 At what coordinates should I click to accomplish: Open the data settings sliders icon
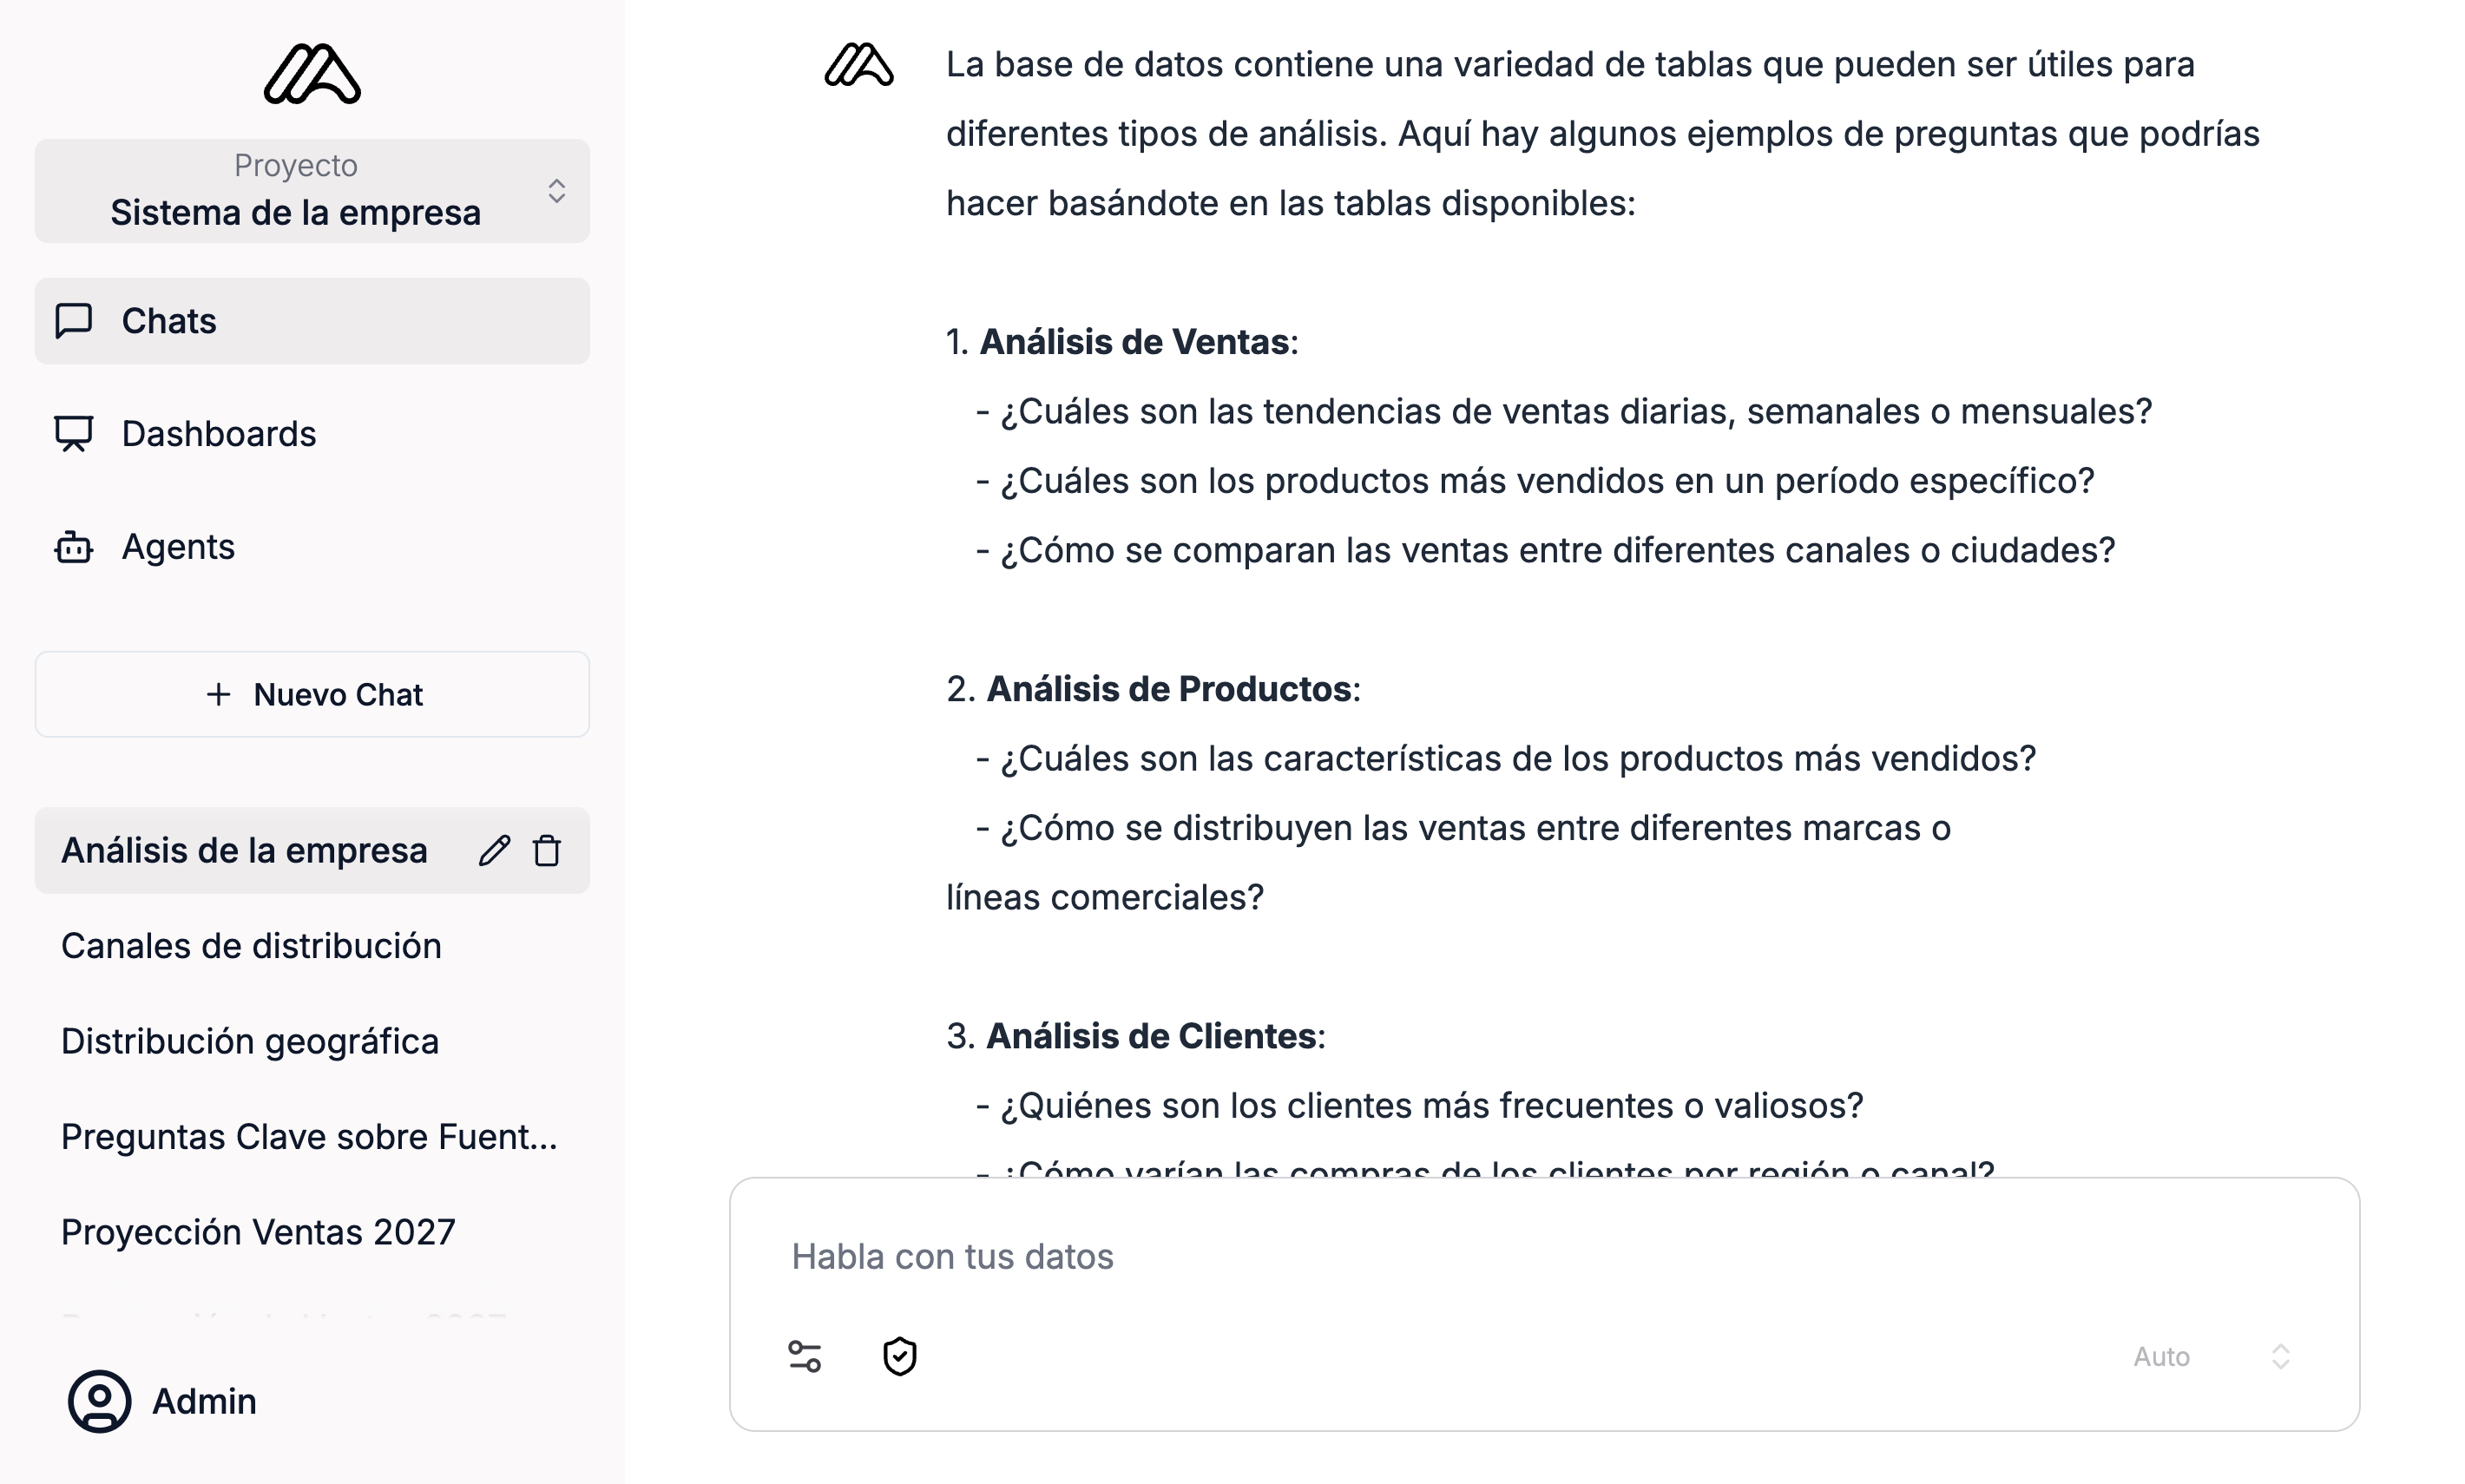805,1356
